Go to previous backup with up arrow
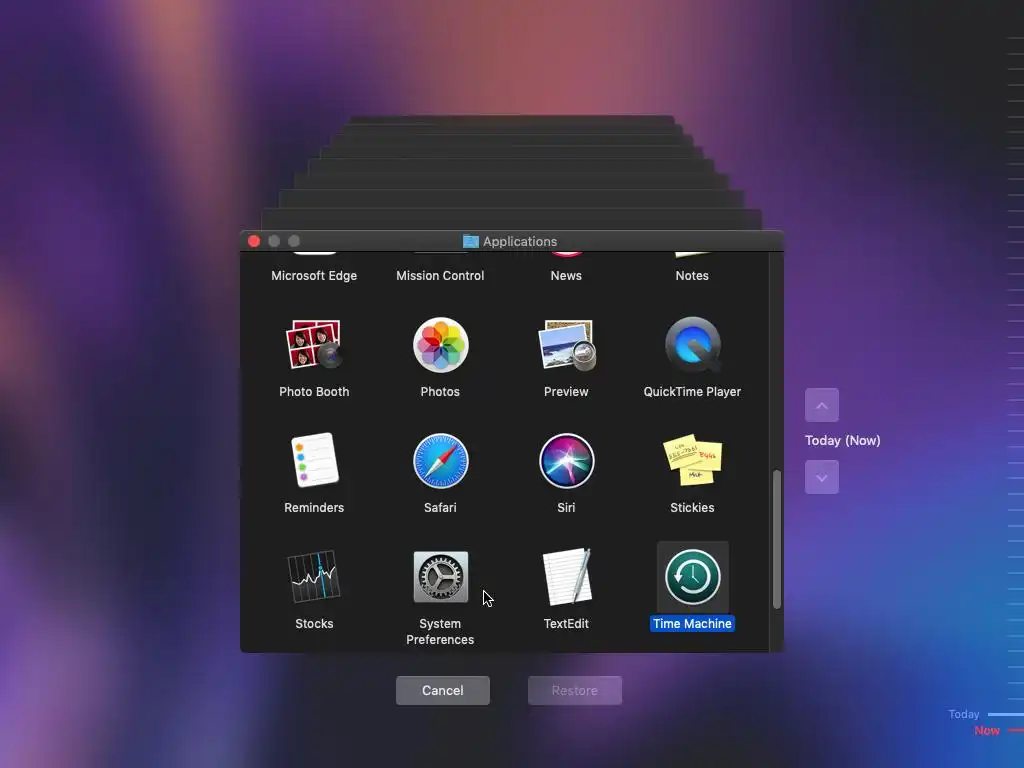Image resolution: width=1024 pixels, height=768 pixels. (822, 405)
